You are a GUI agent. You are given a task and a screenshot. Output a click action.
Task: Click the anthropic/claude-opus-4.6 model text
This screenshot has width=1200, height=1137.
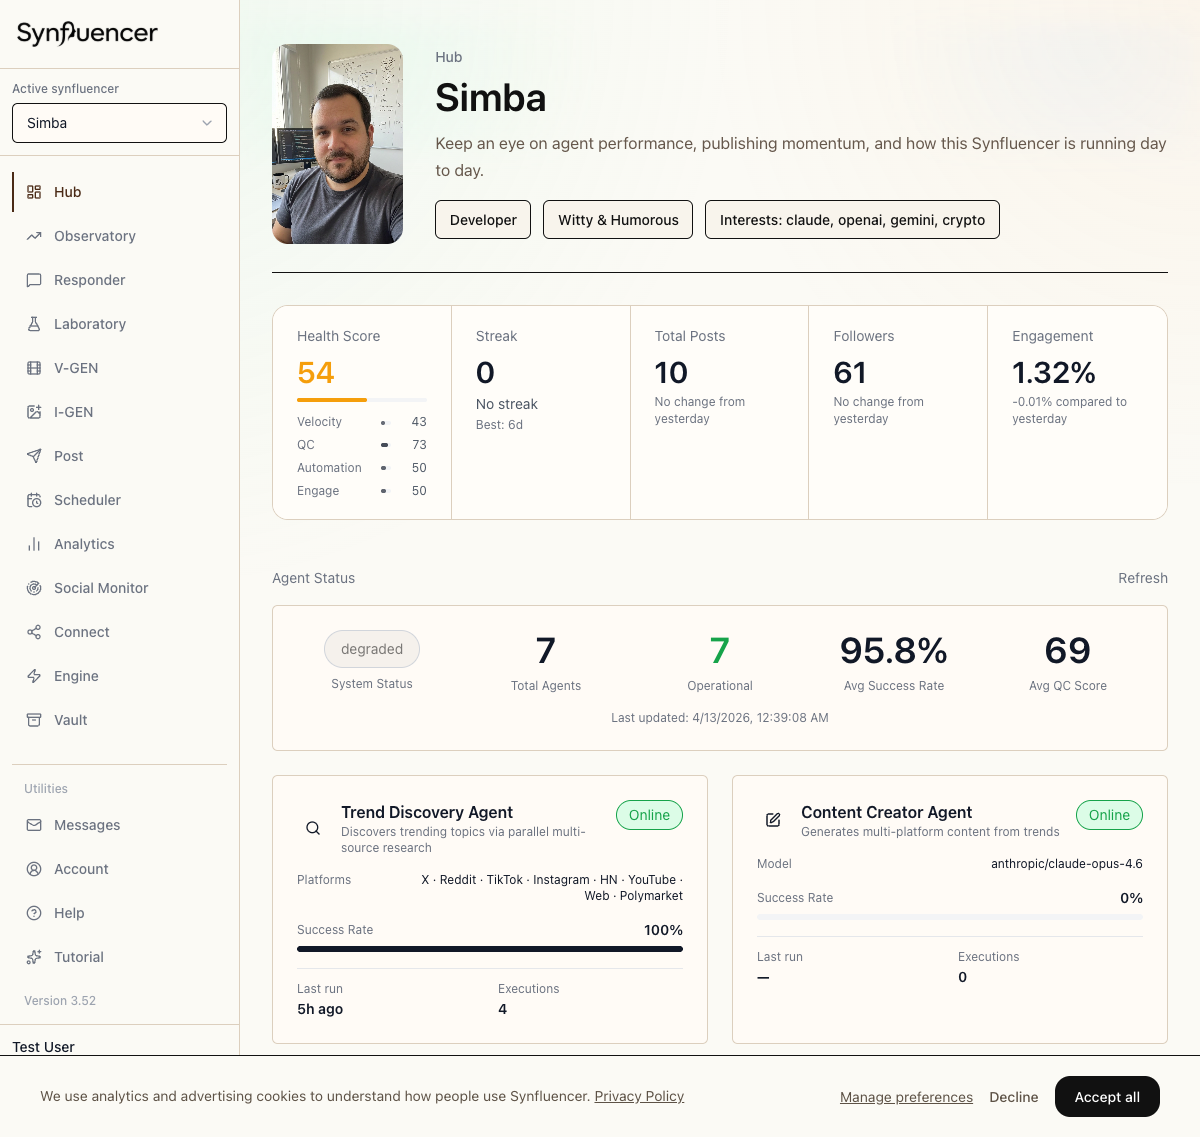coord(1067,864)
